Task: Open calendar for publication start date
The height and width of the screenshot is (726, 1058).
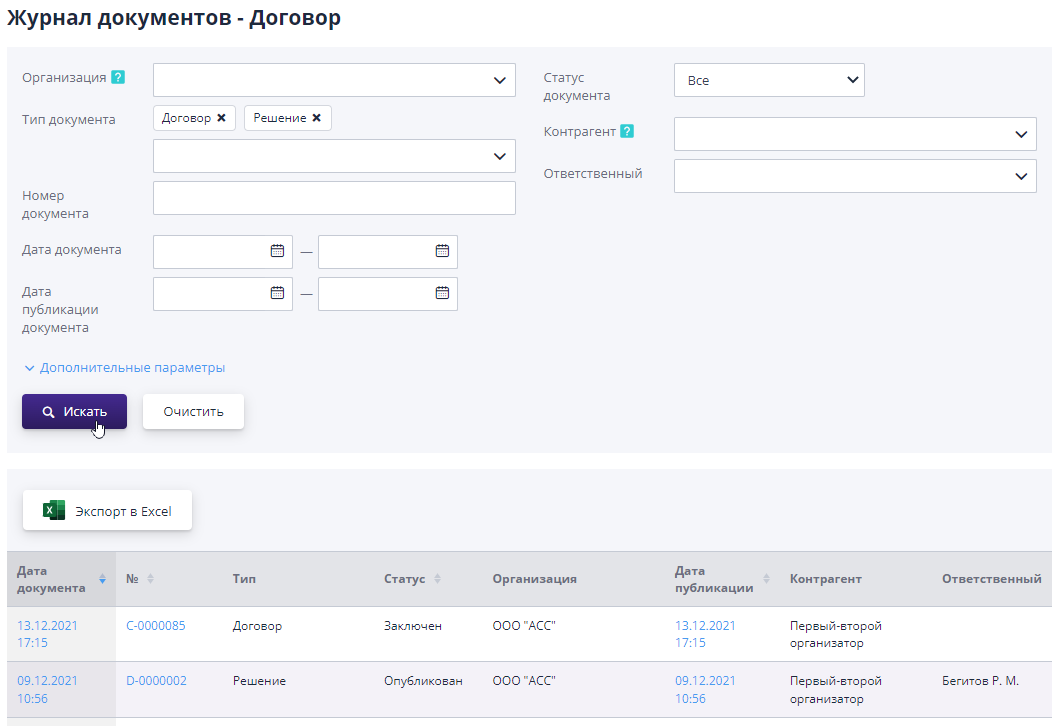Action: tap(277, 293)
